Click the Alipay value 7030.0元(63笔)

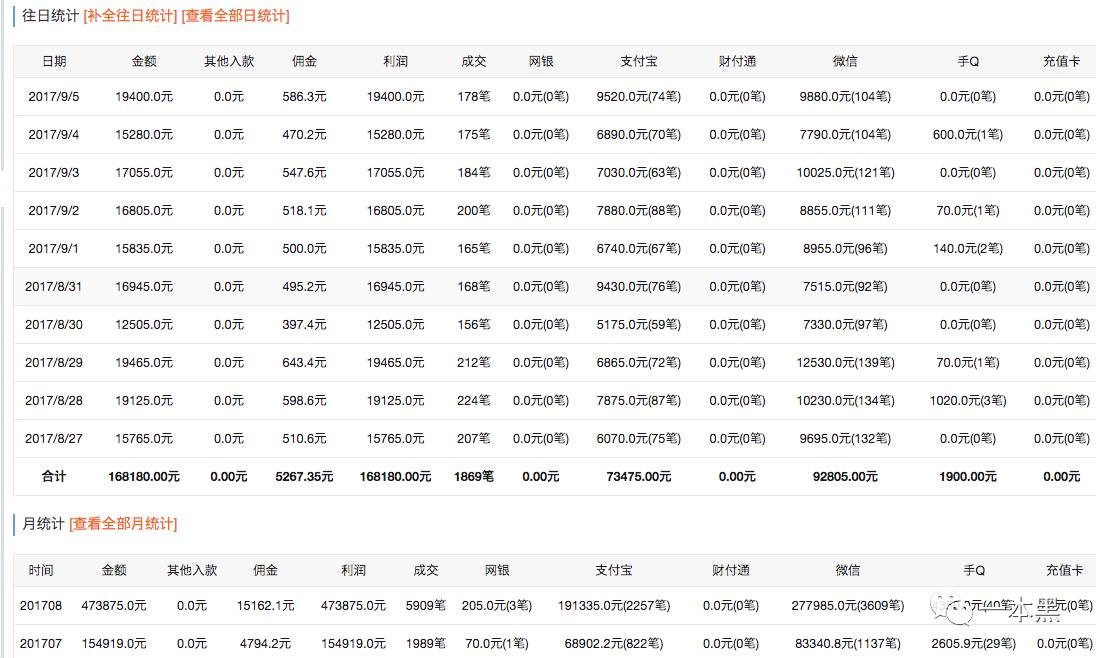[x=638, y=173]
